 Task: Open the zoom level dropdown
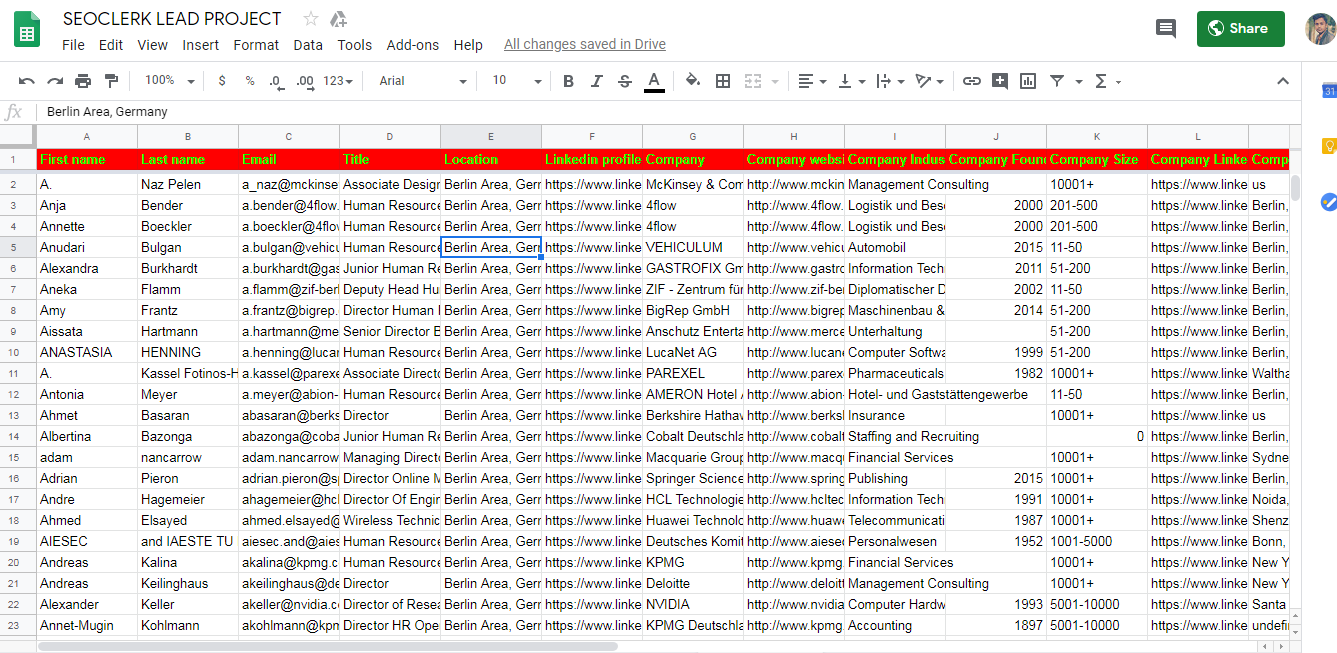(x=169, y=81)
